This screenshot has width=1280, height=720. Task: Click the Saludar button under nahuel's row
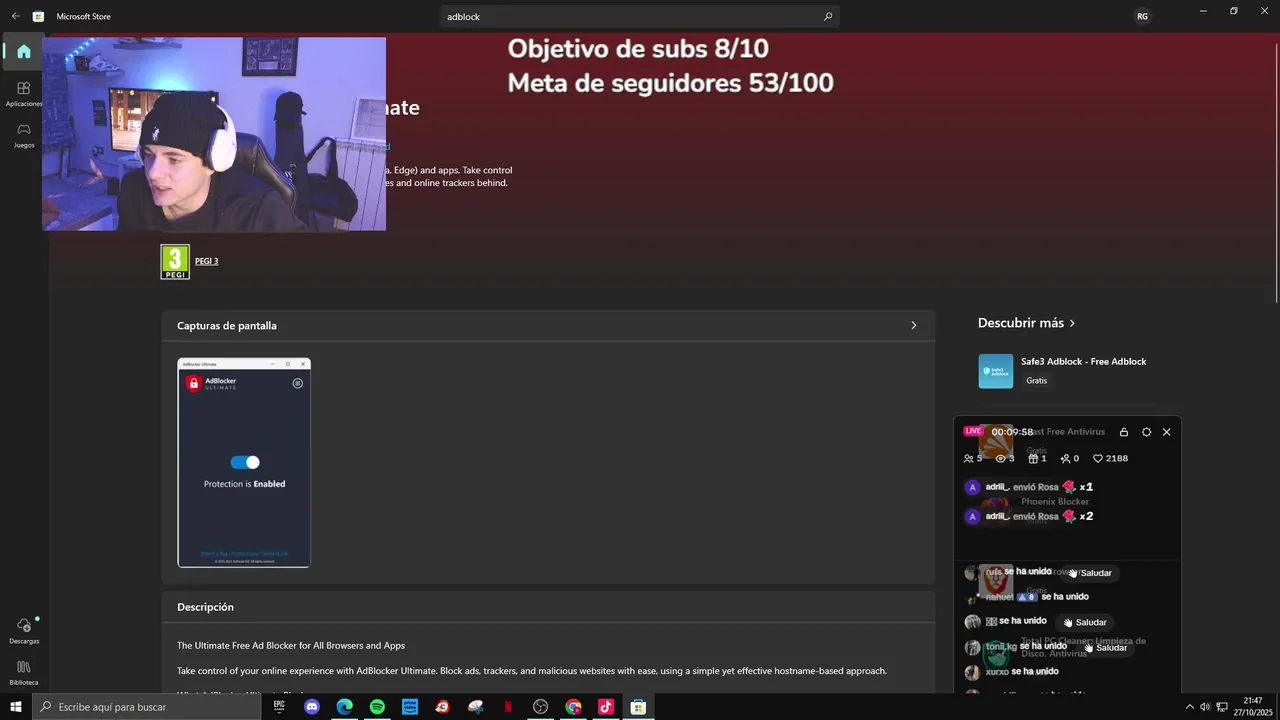(x=1084, y=622)
